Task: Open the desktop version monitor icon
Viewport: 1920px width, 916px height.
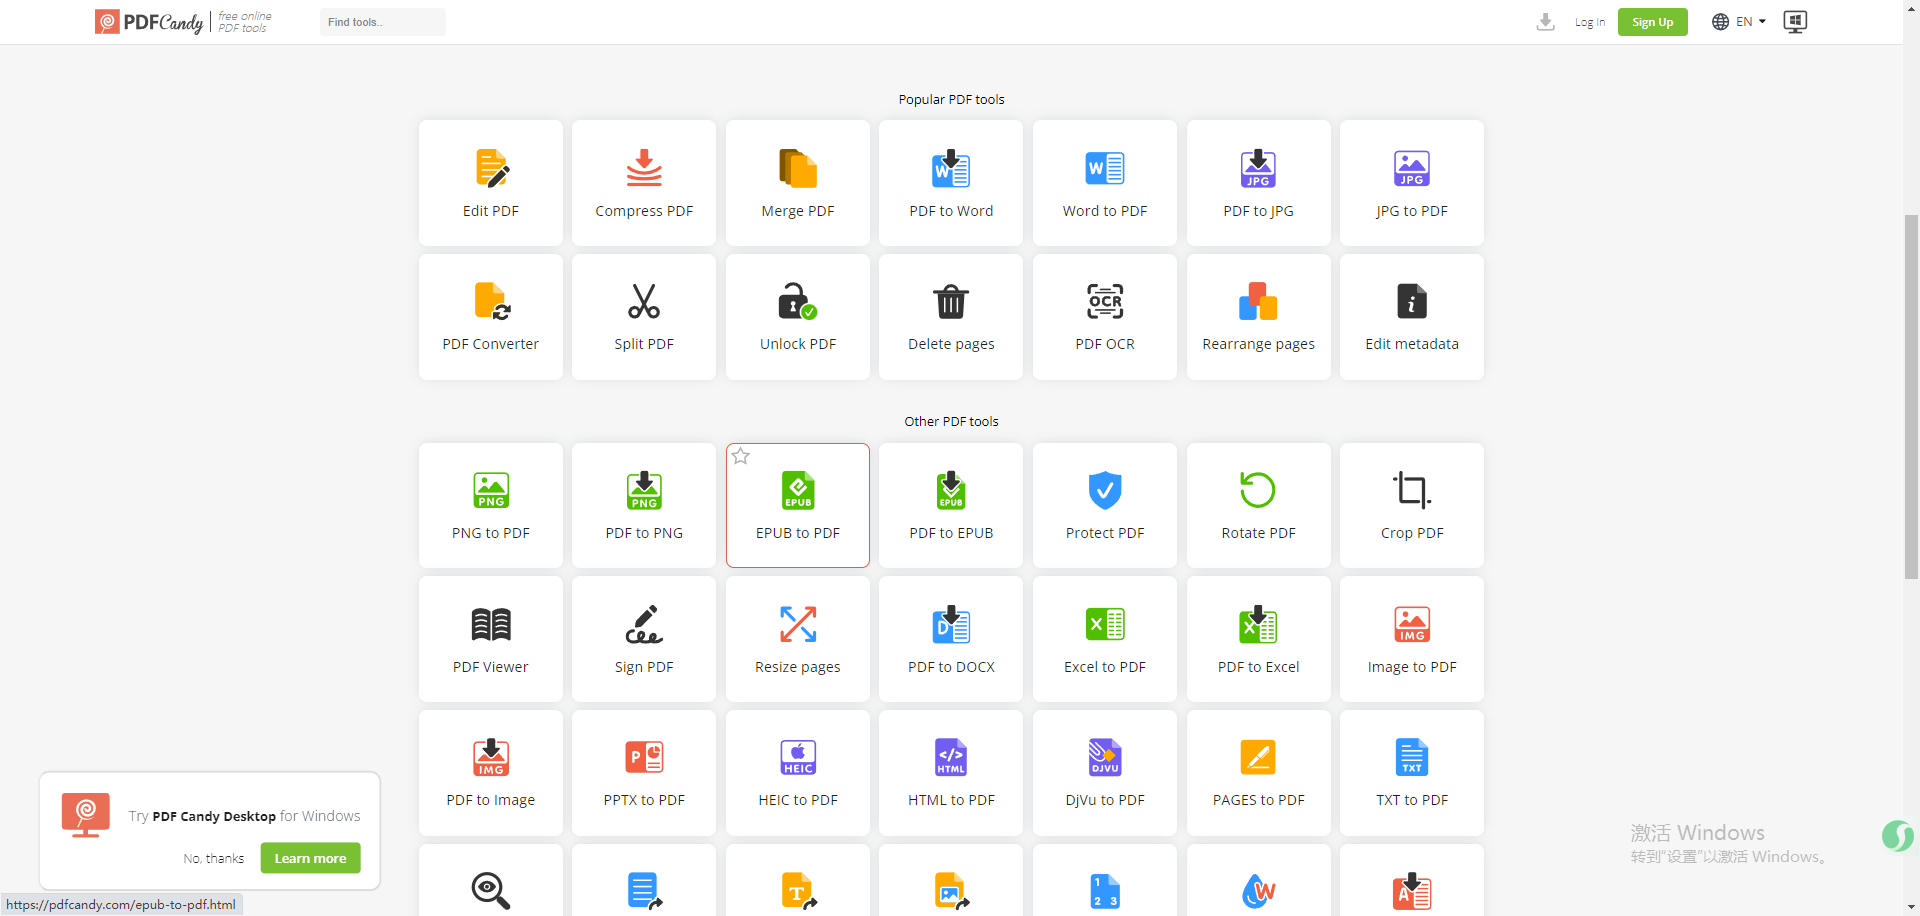Action: (1795, 22)
